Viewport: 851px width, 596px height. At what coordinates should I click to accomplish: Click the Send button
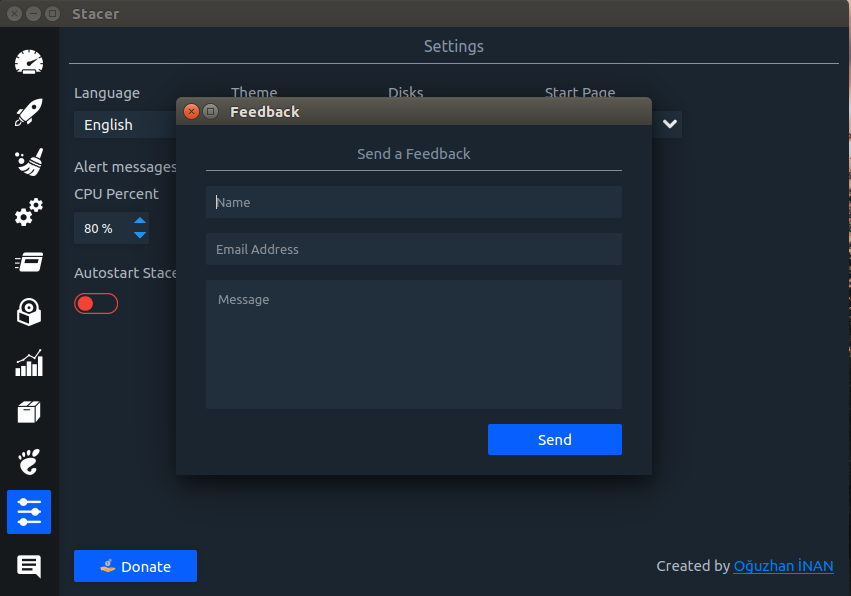(x=555, y=440)
